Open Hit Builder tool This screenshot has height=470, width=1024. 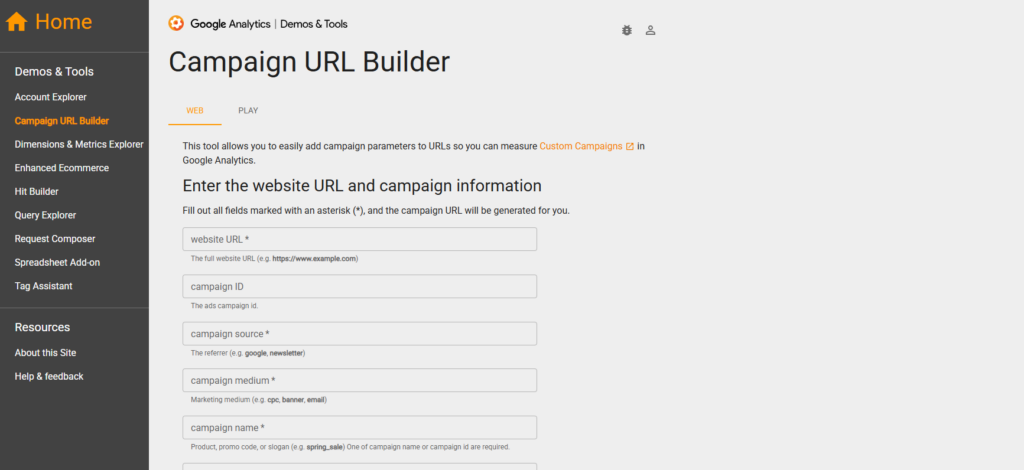pyautogui.click(x=37, y=191)
